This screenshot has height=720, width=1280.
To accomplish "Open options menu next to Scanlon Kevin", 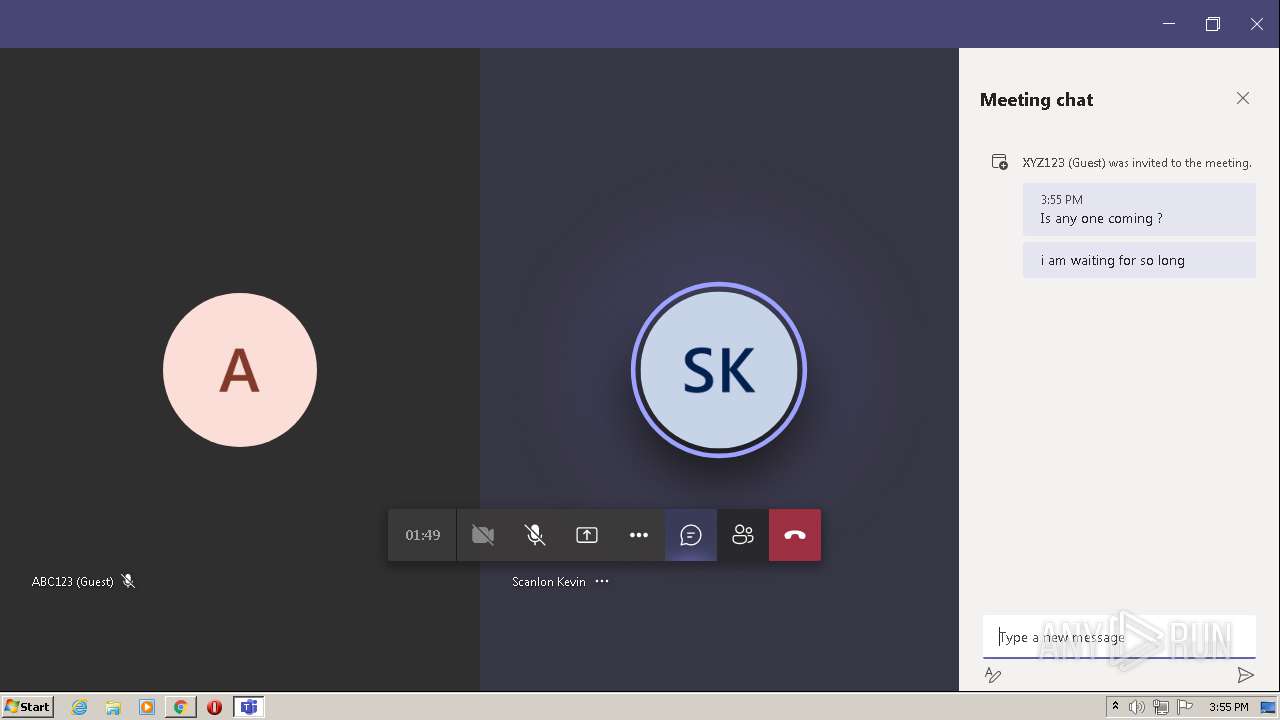I will (602, 581).
